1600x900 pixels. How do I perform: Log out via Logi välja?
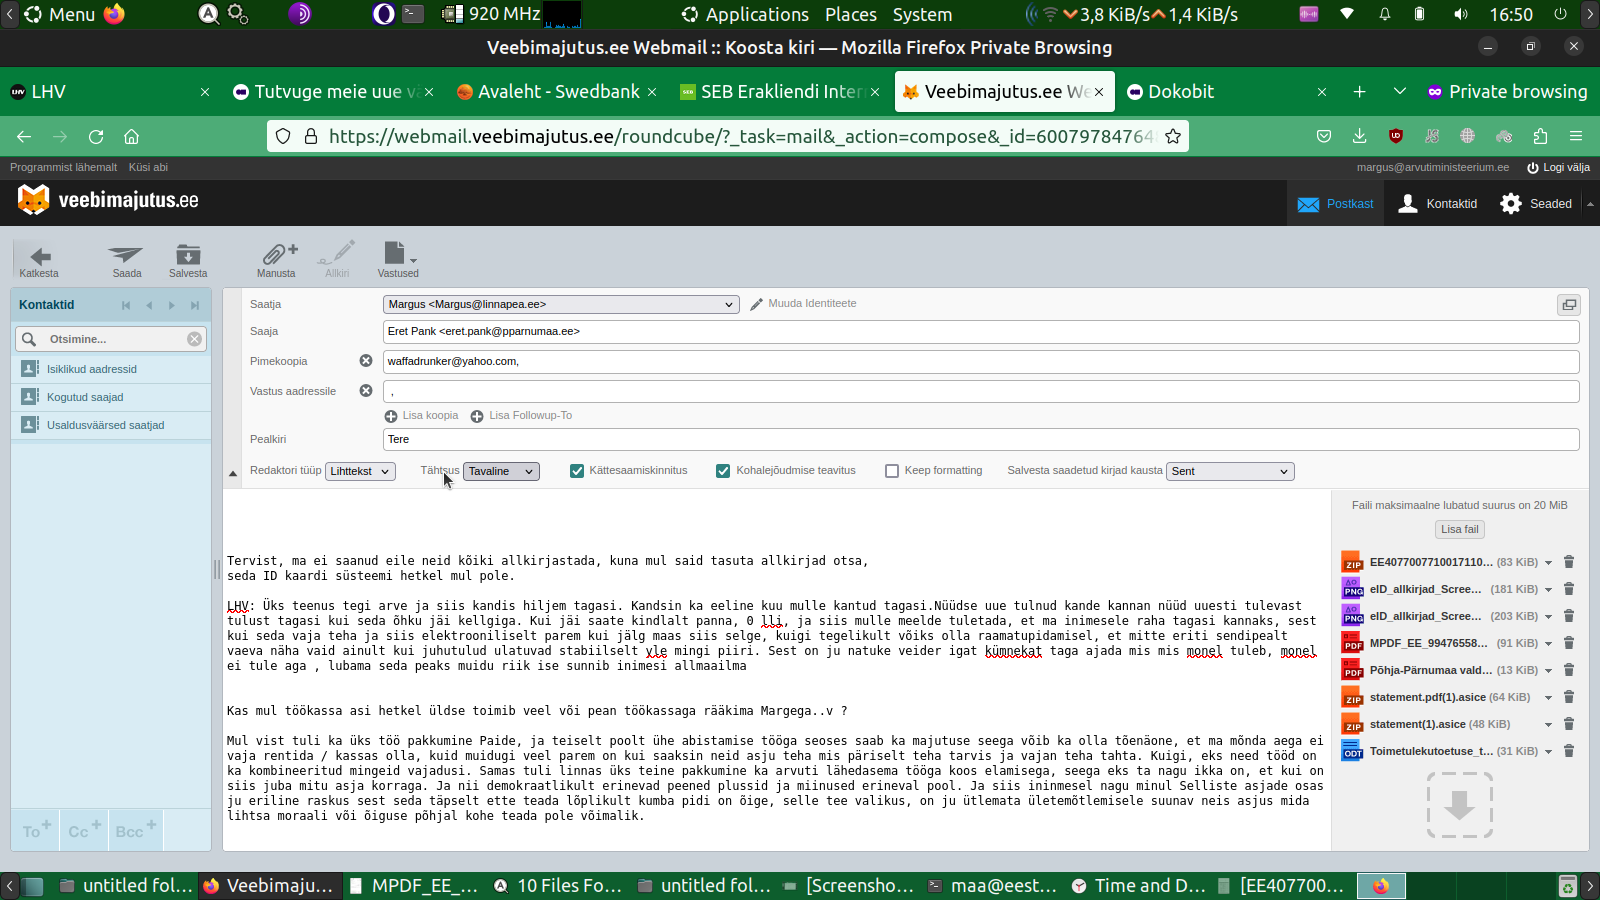click(1558, 167)
